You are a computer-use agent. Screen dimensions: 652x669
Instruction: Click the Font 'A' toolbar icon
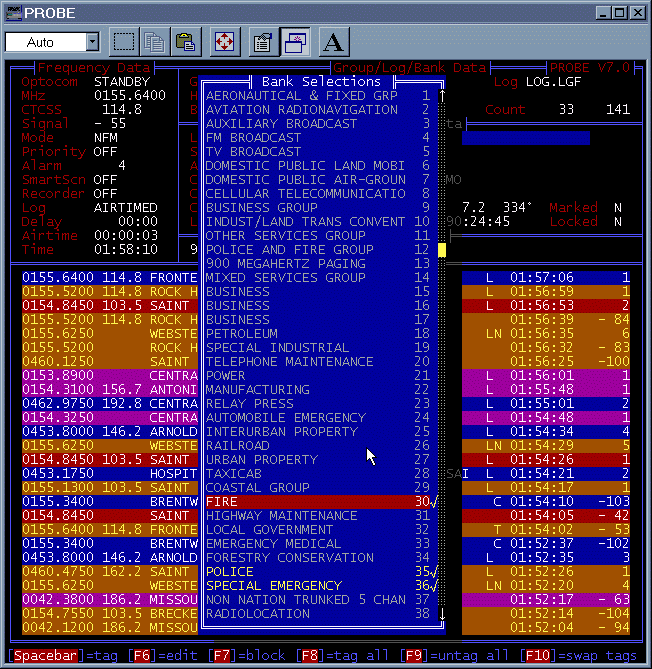334,42
